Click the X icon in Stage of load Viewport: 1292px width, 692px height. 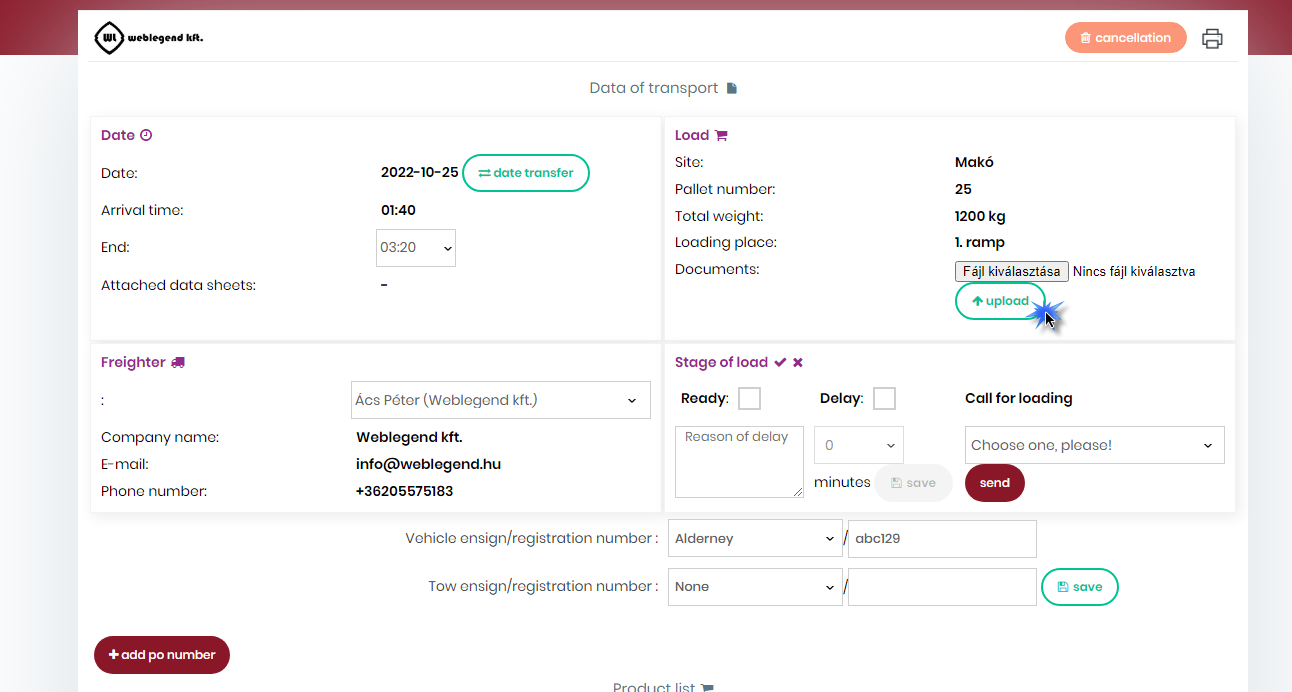798,361
